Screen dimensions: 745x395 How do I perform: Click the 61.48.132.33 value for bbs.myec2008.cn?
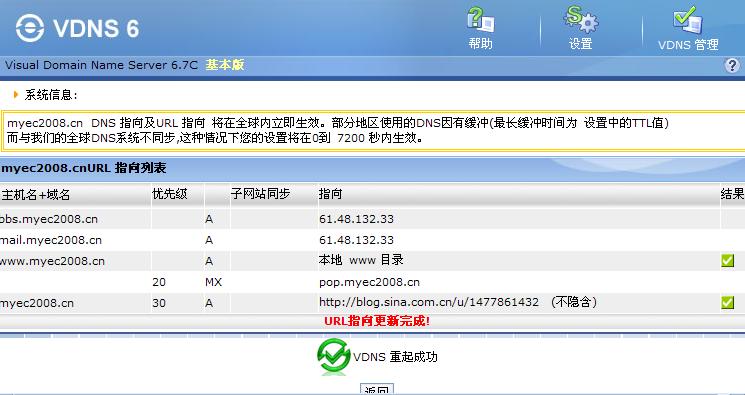(356, 219)
